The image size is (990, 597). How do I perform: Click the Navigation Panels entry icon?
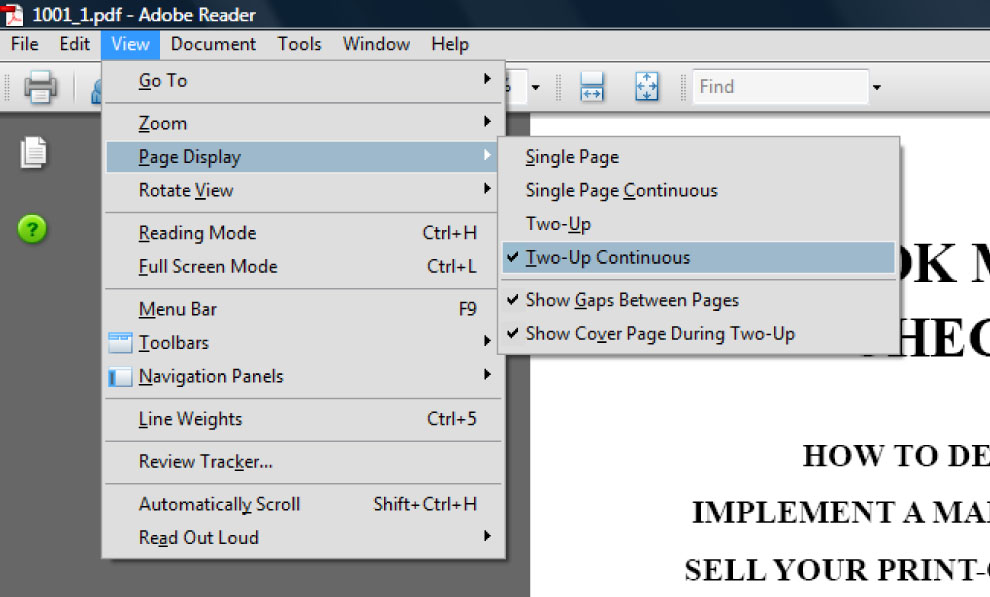(x=120, y=377)
